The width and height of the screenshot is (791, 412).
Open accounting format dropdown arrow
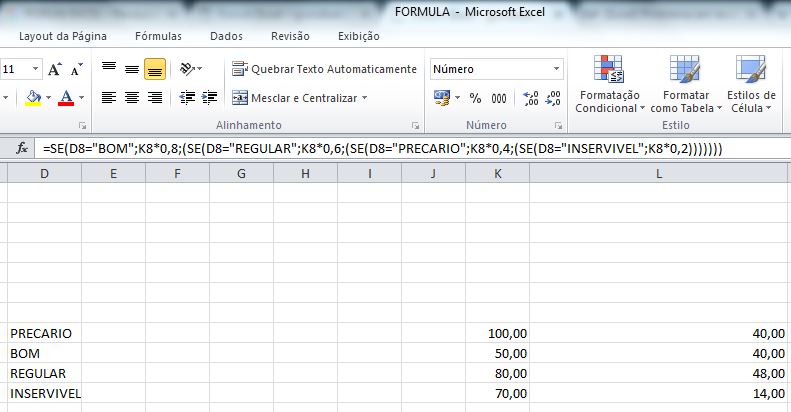(458, 98)
